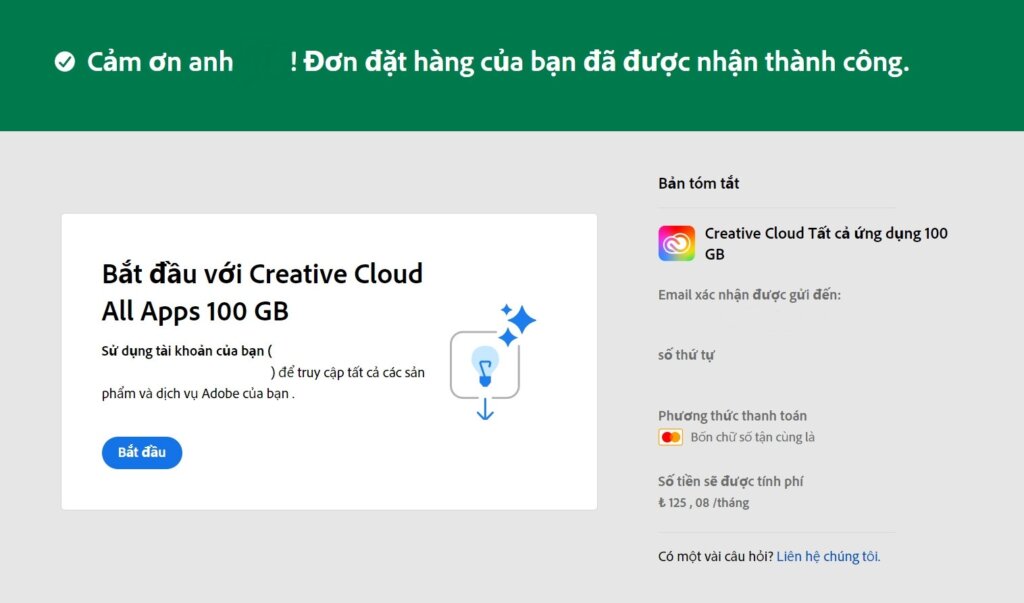Click the Creative Cloud app logo
The height and width of the screenshot is (603, 1024).
coord(676,243)
